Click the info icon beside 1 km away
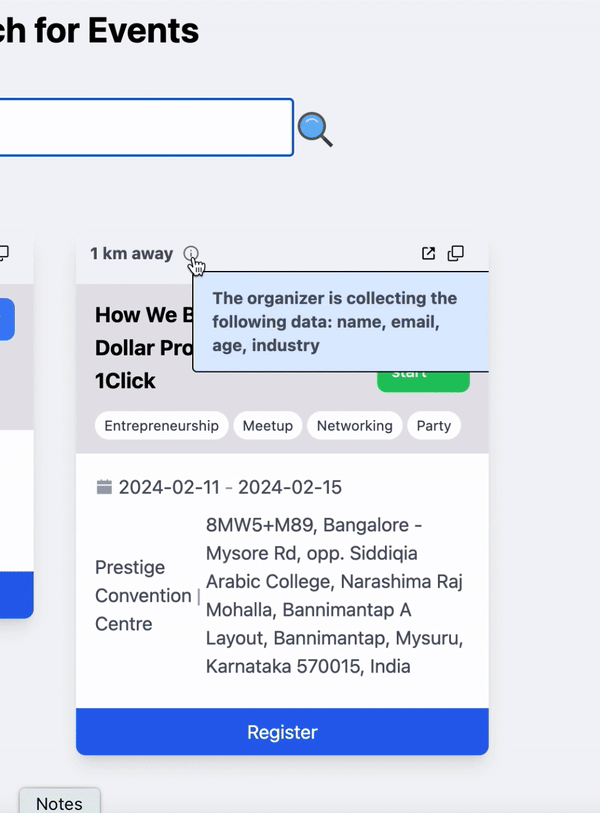Viewport: 600px width, 813px height. [x=191, y=254]
